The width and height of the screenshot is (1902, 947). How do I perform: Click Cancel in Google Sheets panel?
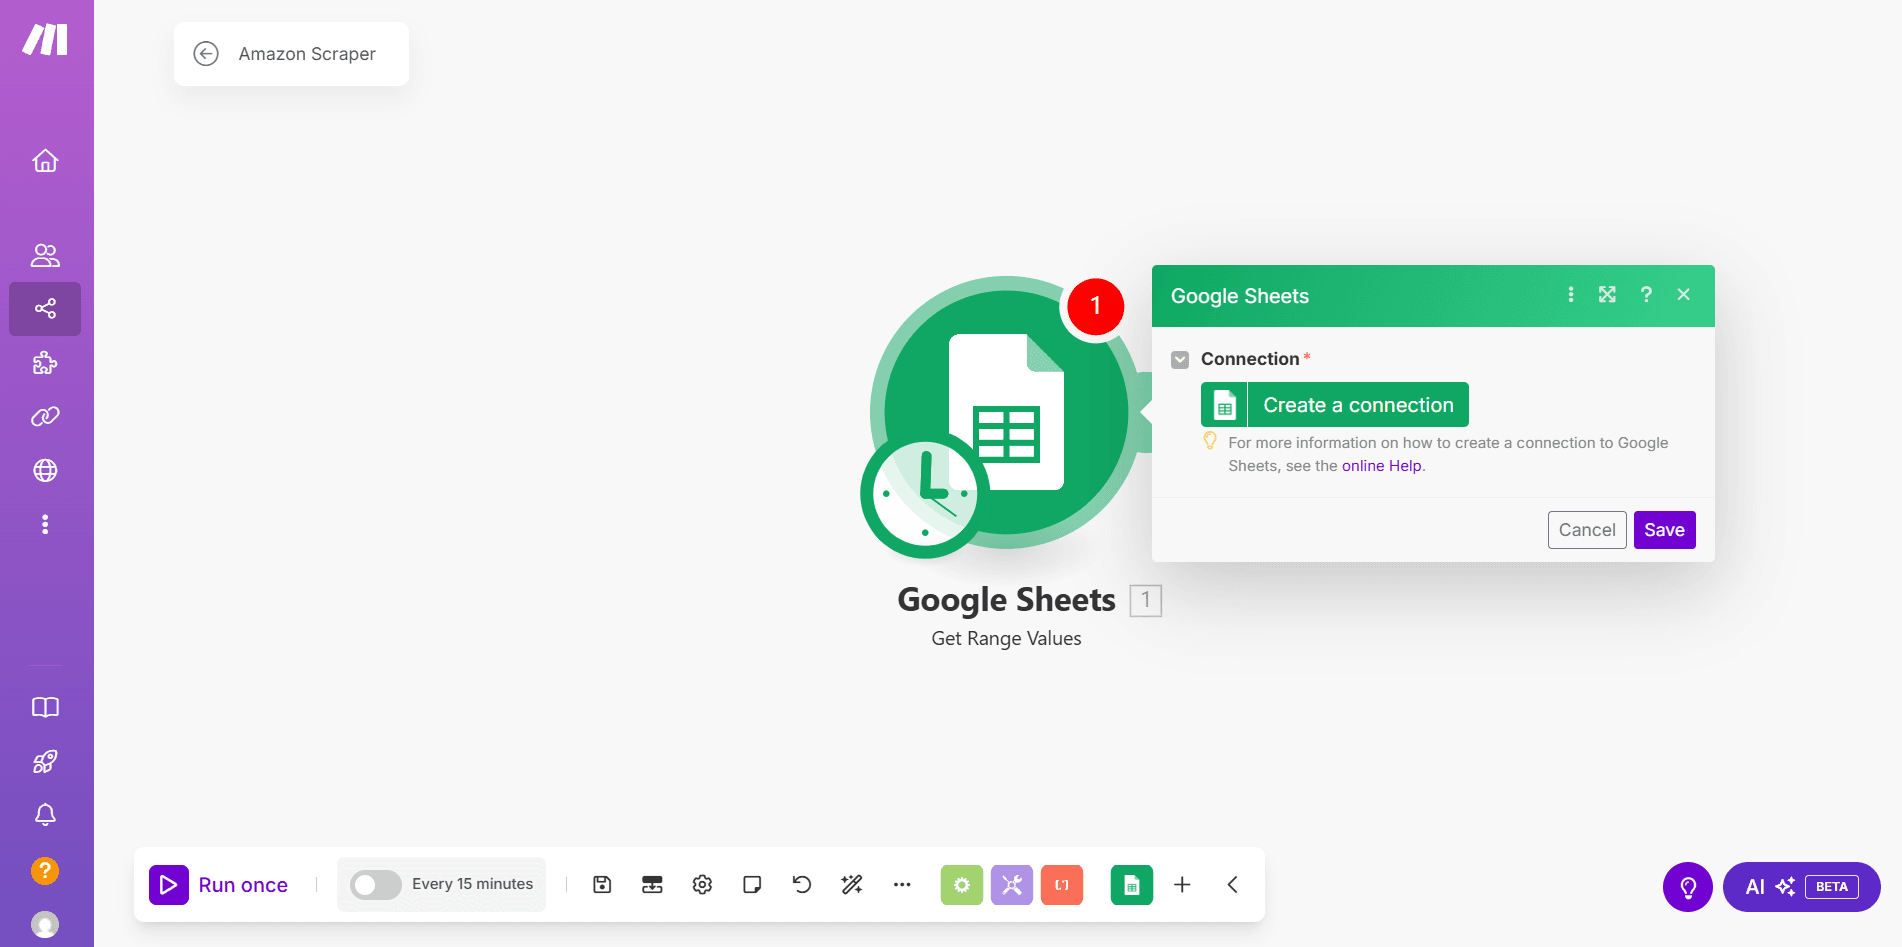[x=1587, y=530]
